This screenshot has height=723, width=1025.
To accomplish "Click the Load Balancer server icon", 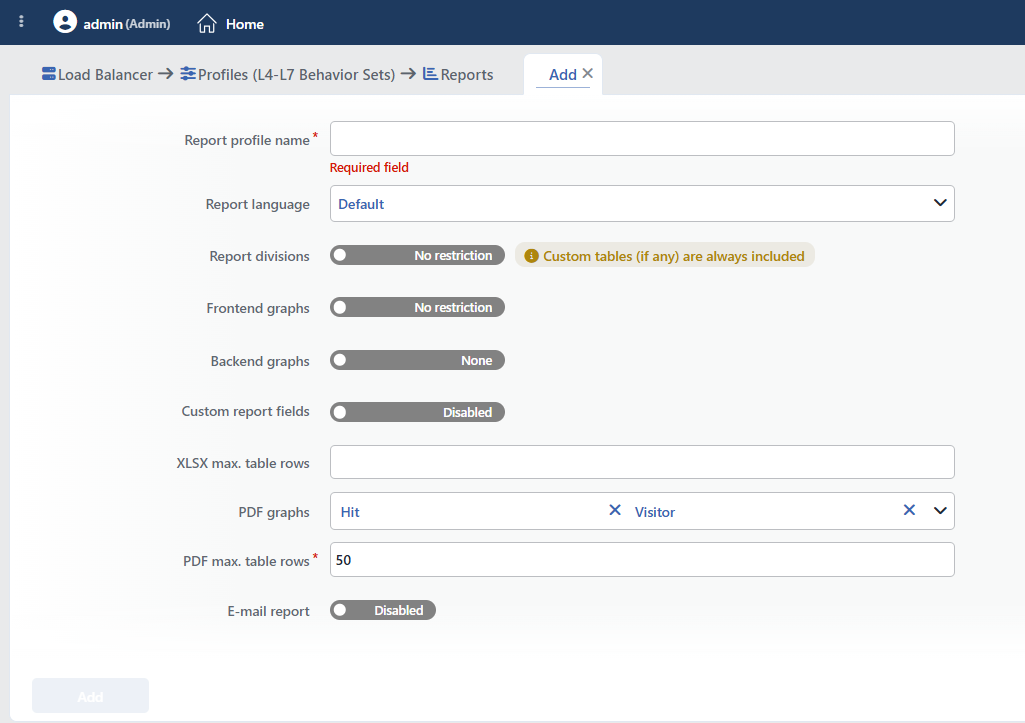I will coord(48,74).
